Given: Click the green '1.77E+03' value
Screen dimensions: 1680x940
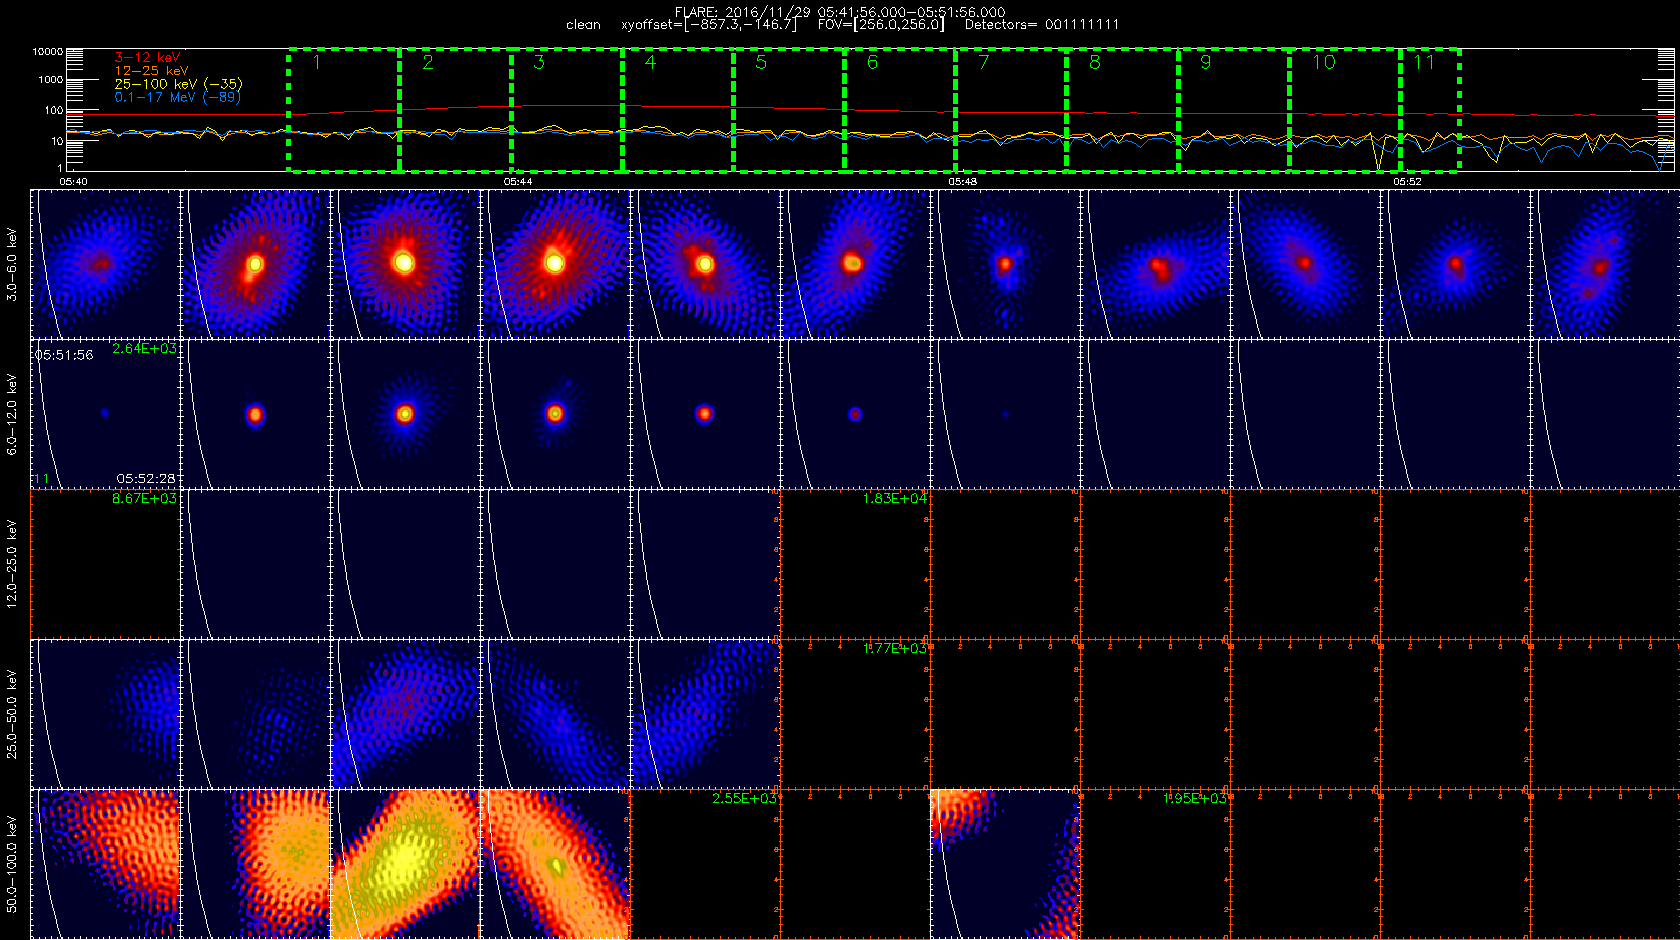Looking at the screenshot, I should (x=895, y=649).
